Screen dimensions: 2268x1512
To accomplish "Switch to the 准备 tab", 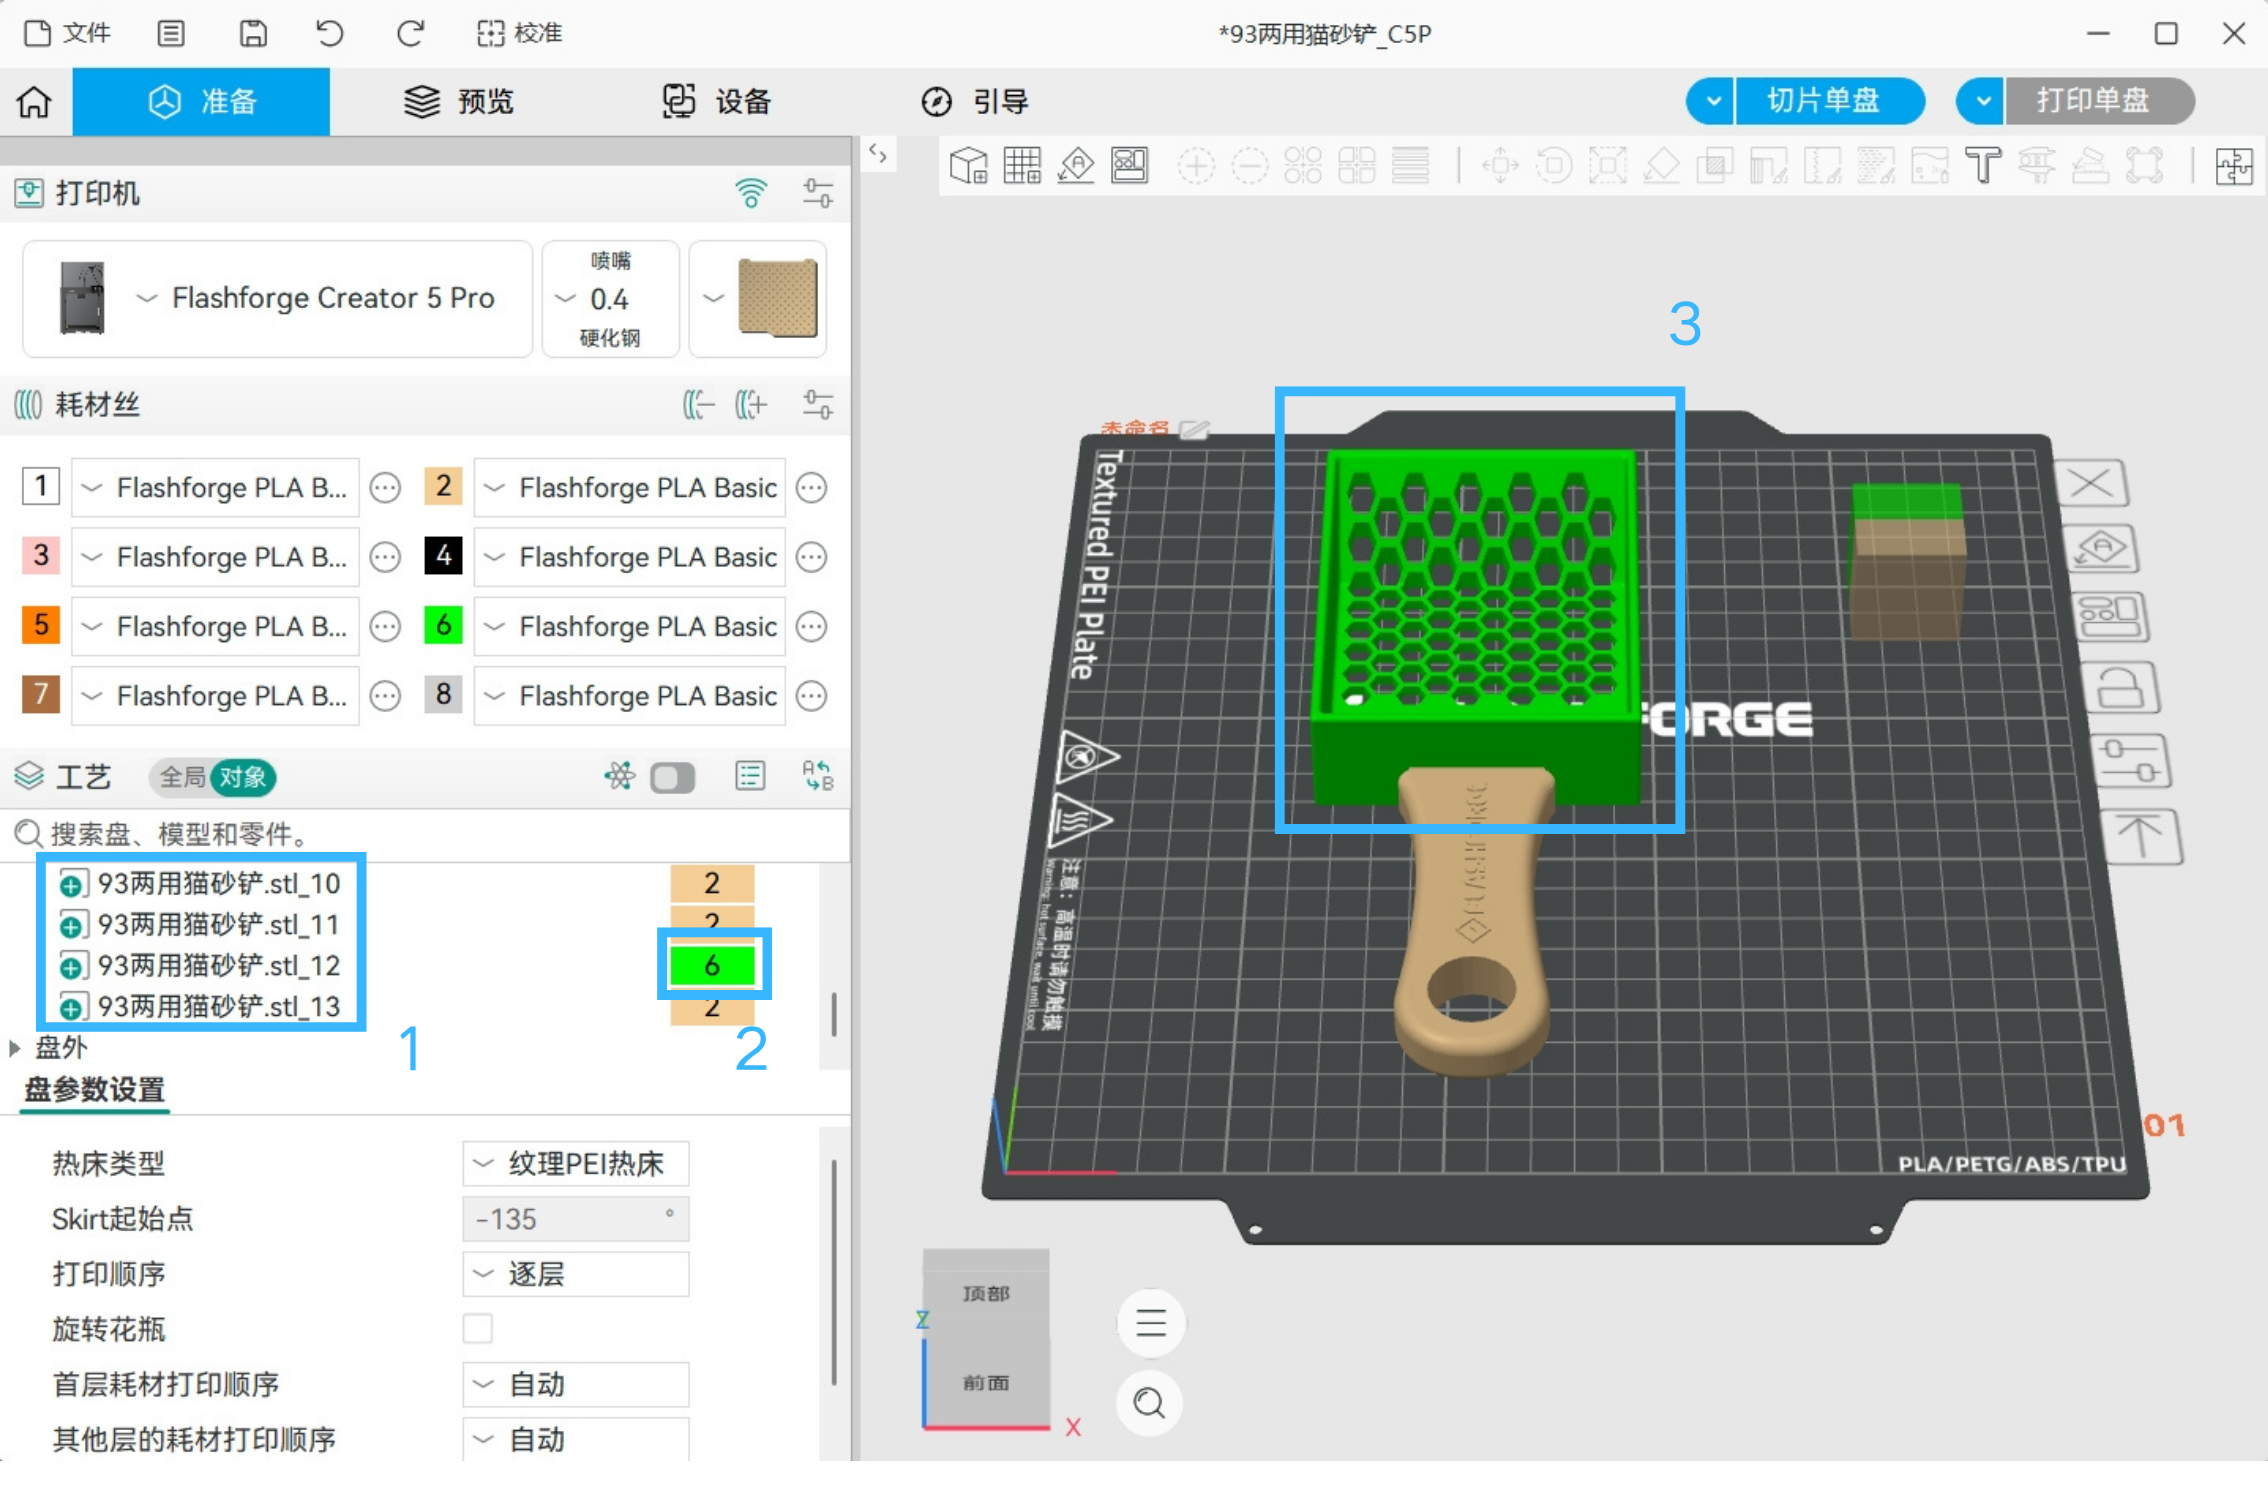I will coord(201,101).
